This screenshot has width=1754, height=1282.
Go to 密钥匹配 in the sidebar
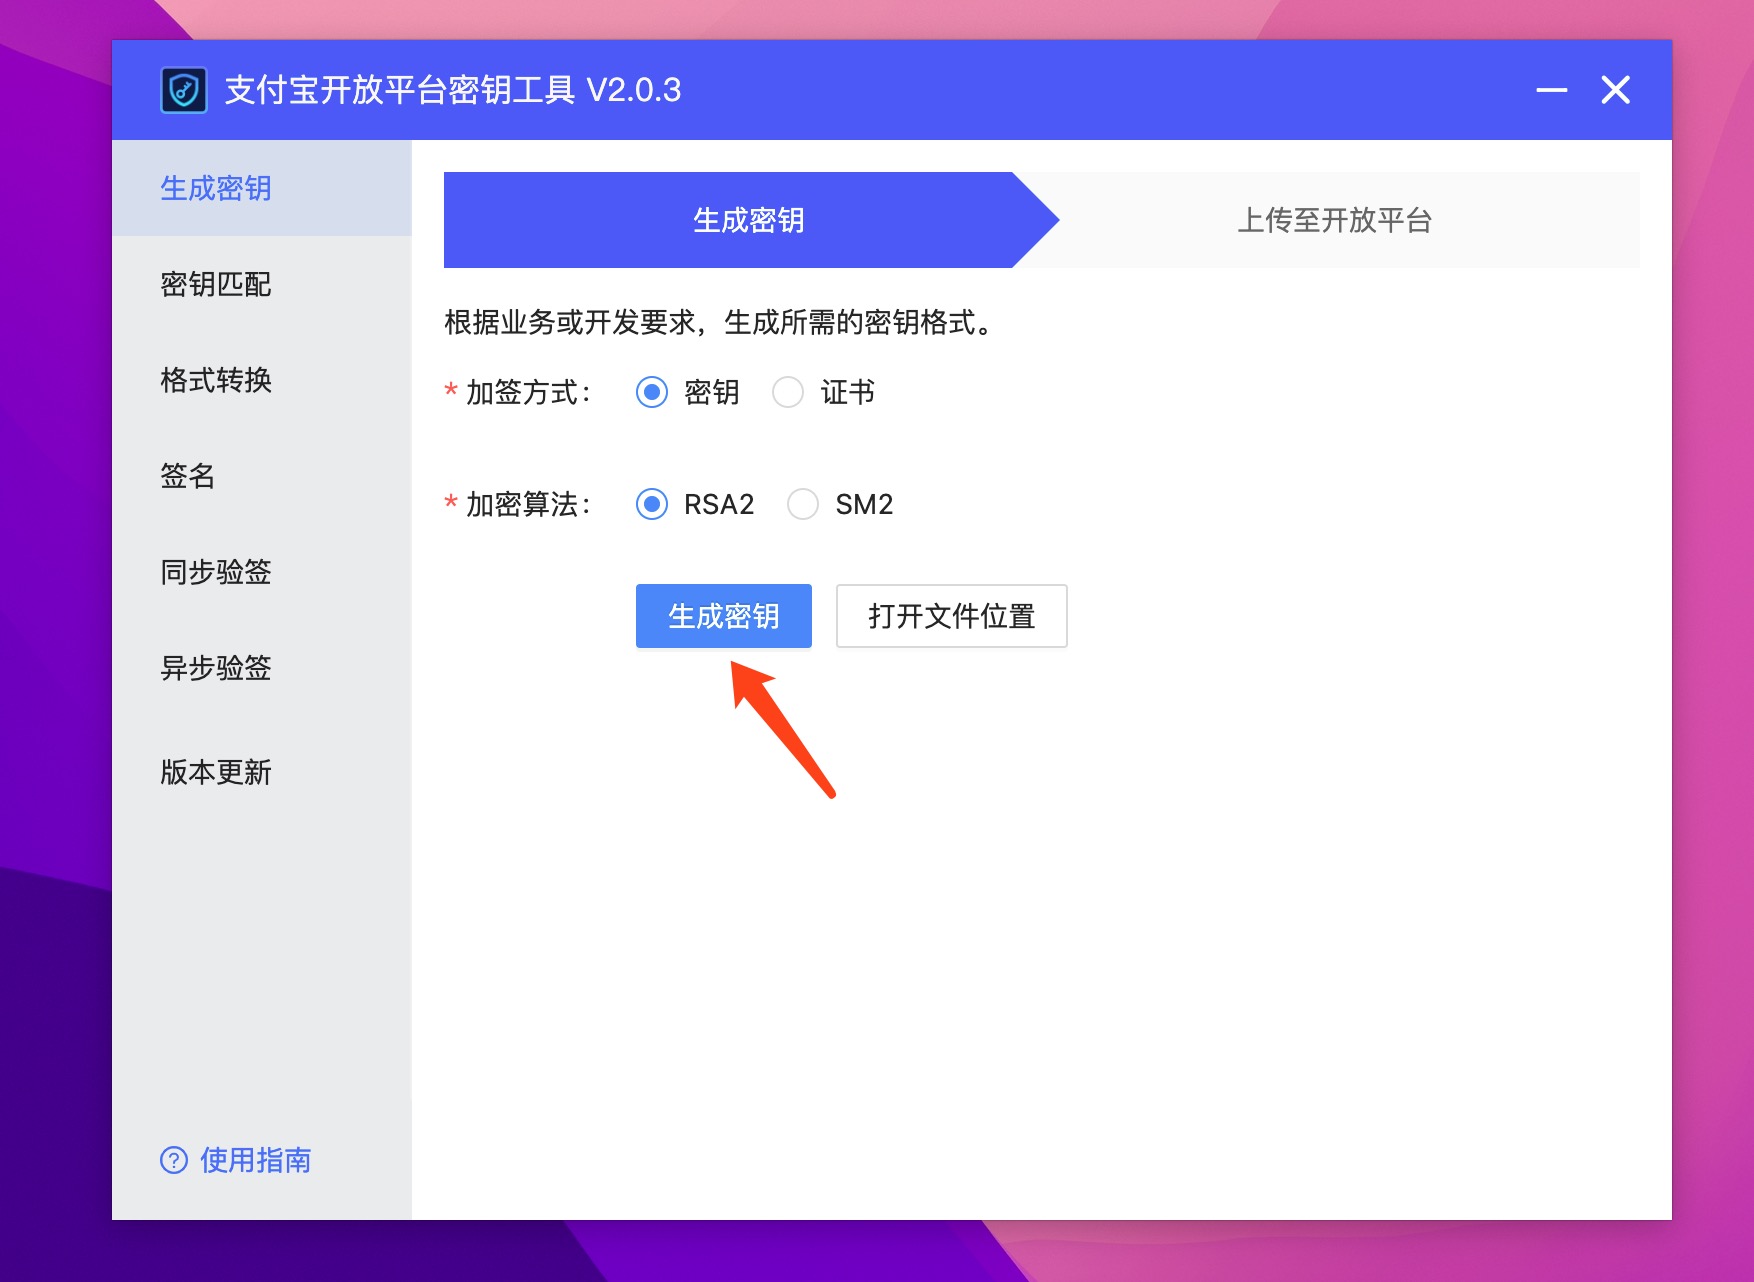(216, 284)
